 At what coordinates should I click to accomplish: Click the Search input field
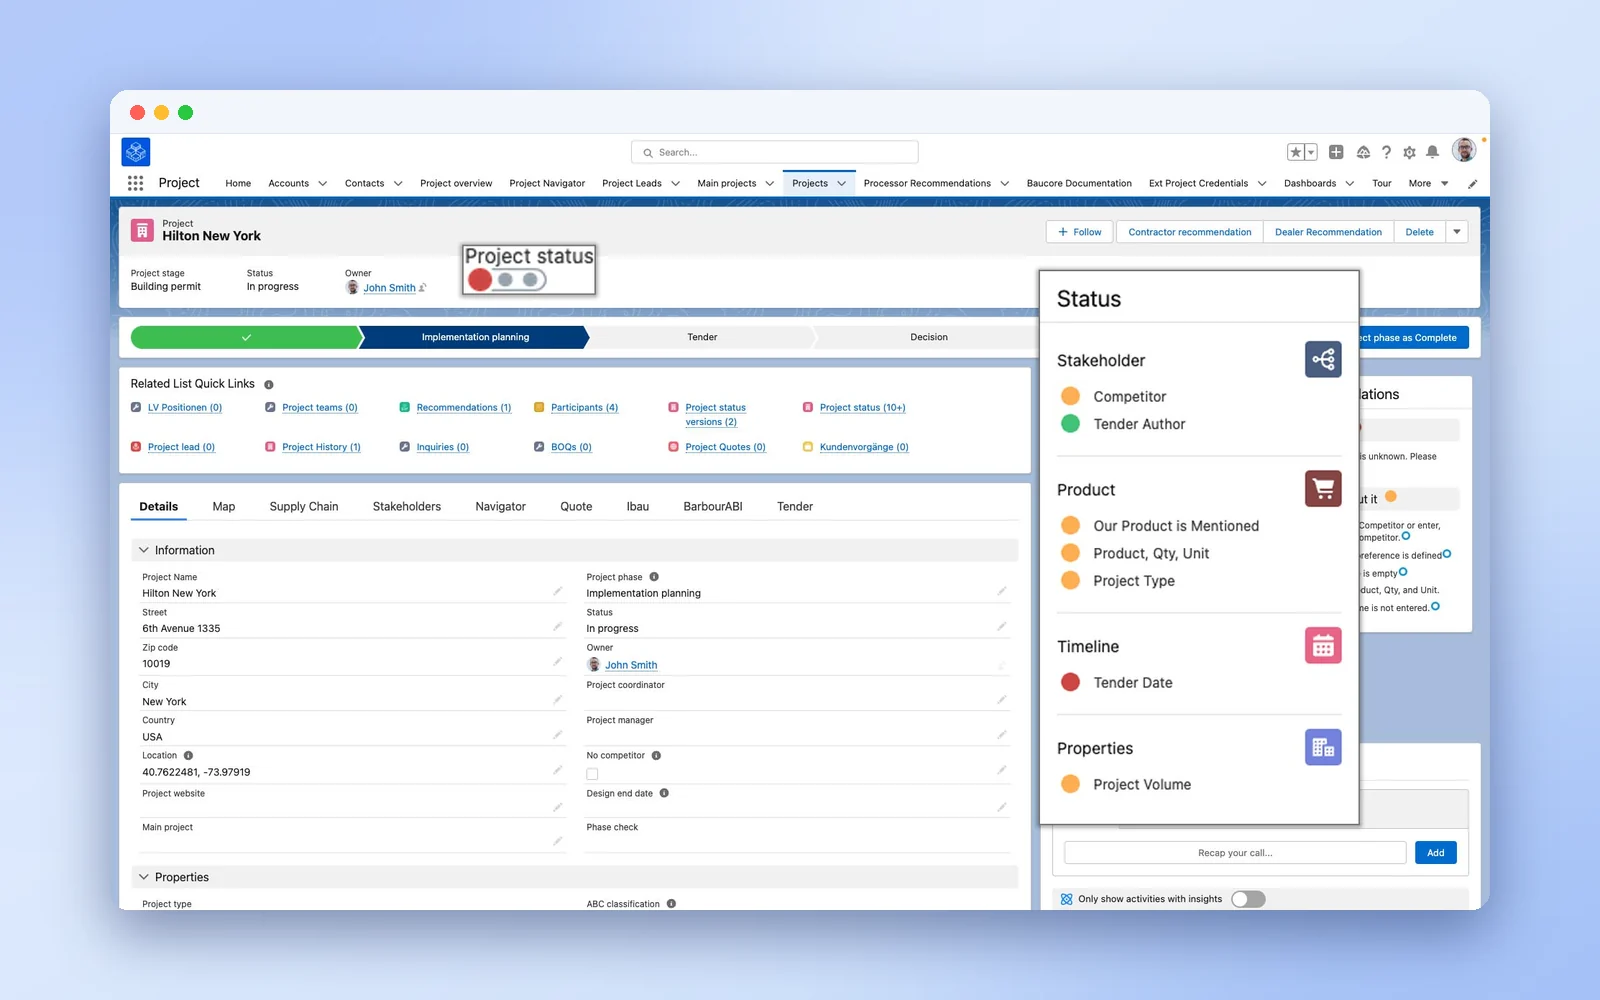pos(775,152)
